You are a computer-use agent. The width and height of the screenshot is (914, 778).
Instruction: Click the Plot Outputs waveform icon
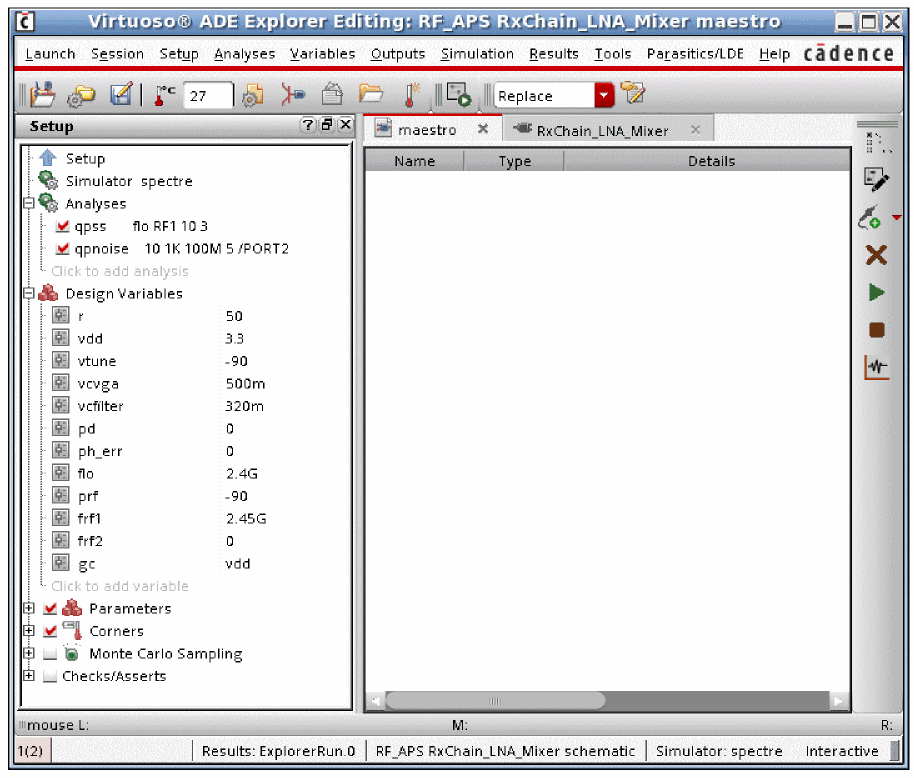876,367
